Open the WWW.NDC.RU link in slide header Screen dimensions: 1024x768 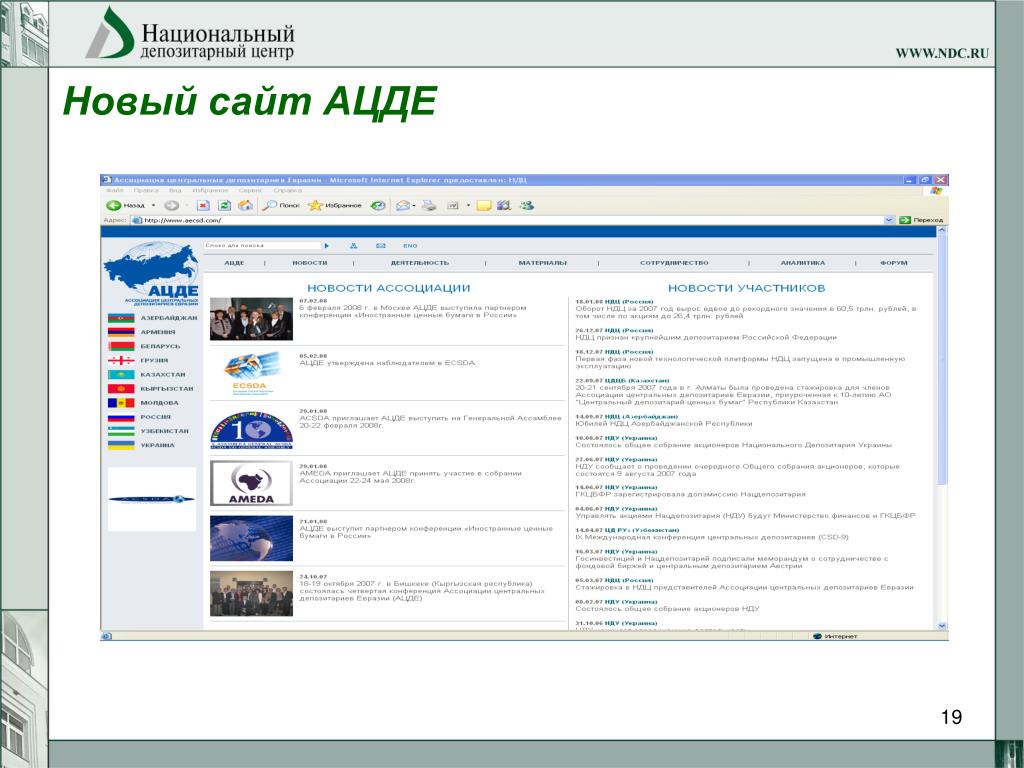(x=942, y=54)
